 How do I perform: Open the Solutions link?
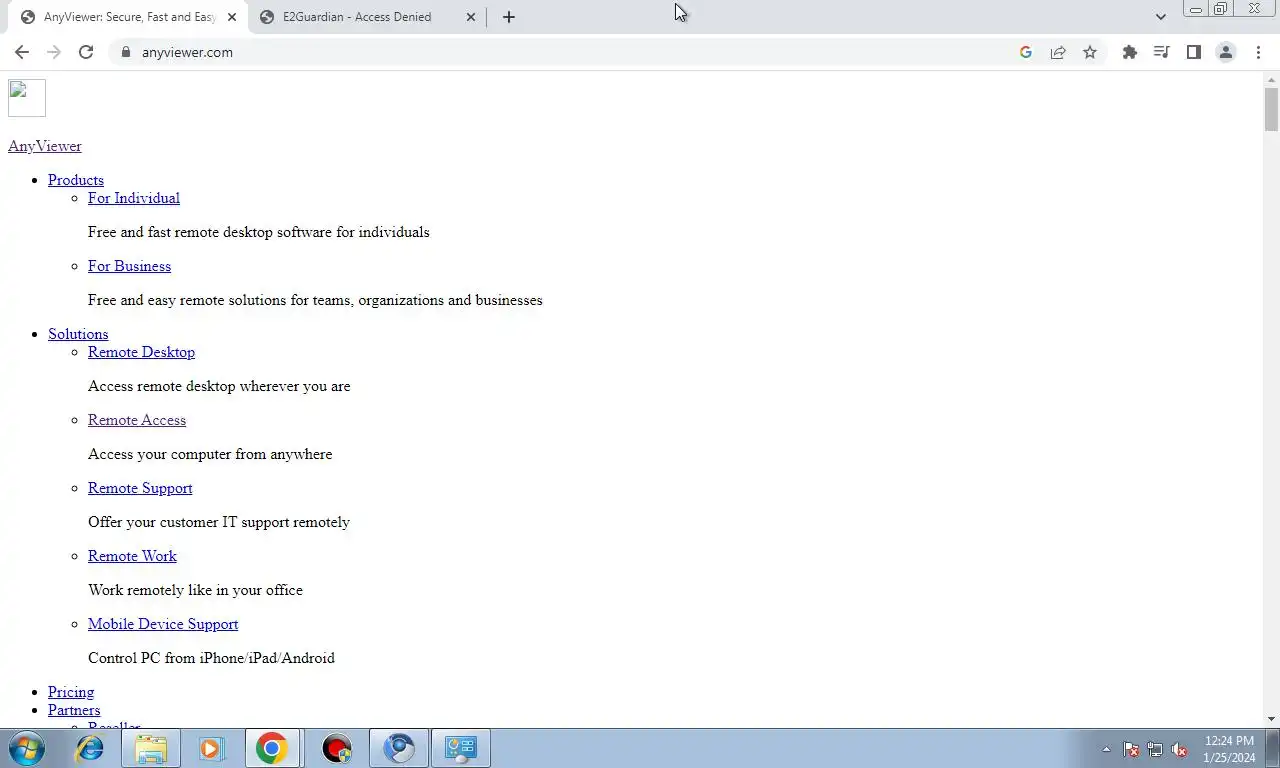tap(78, 334)
